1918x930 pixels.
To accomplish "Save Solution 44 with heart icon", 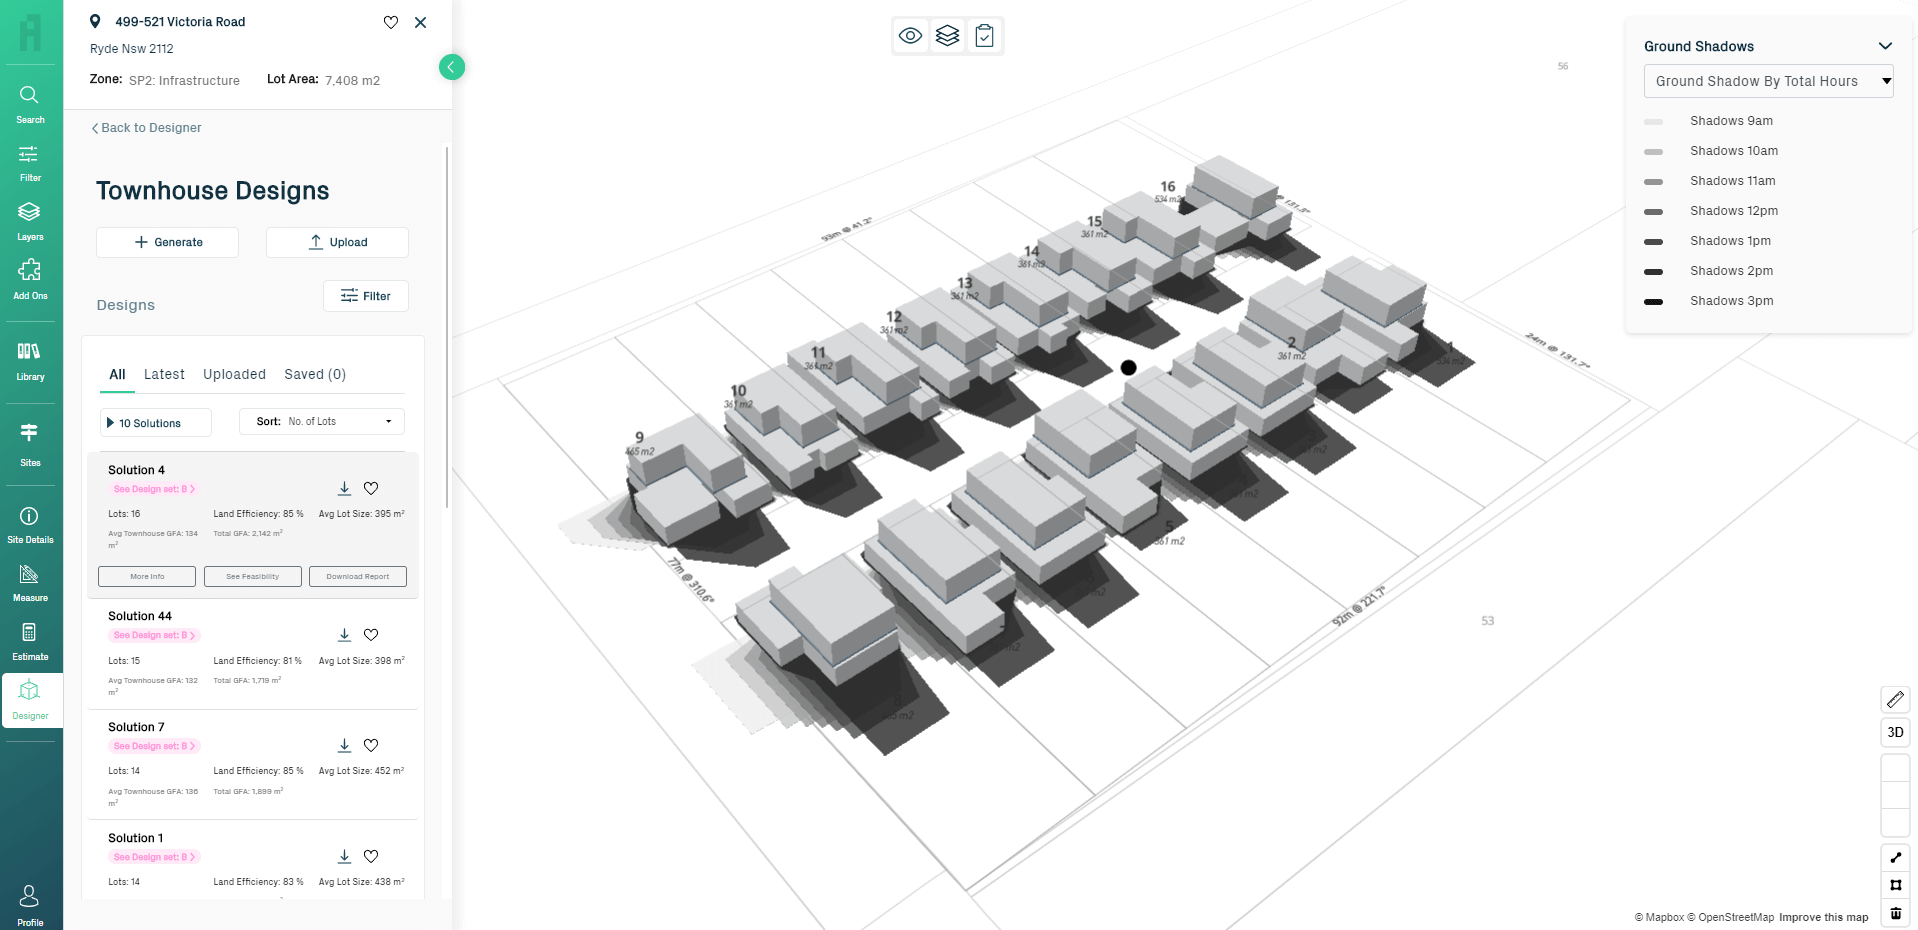I will [371, 635].
